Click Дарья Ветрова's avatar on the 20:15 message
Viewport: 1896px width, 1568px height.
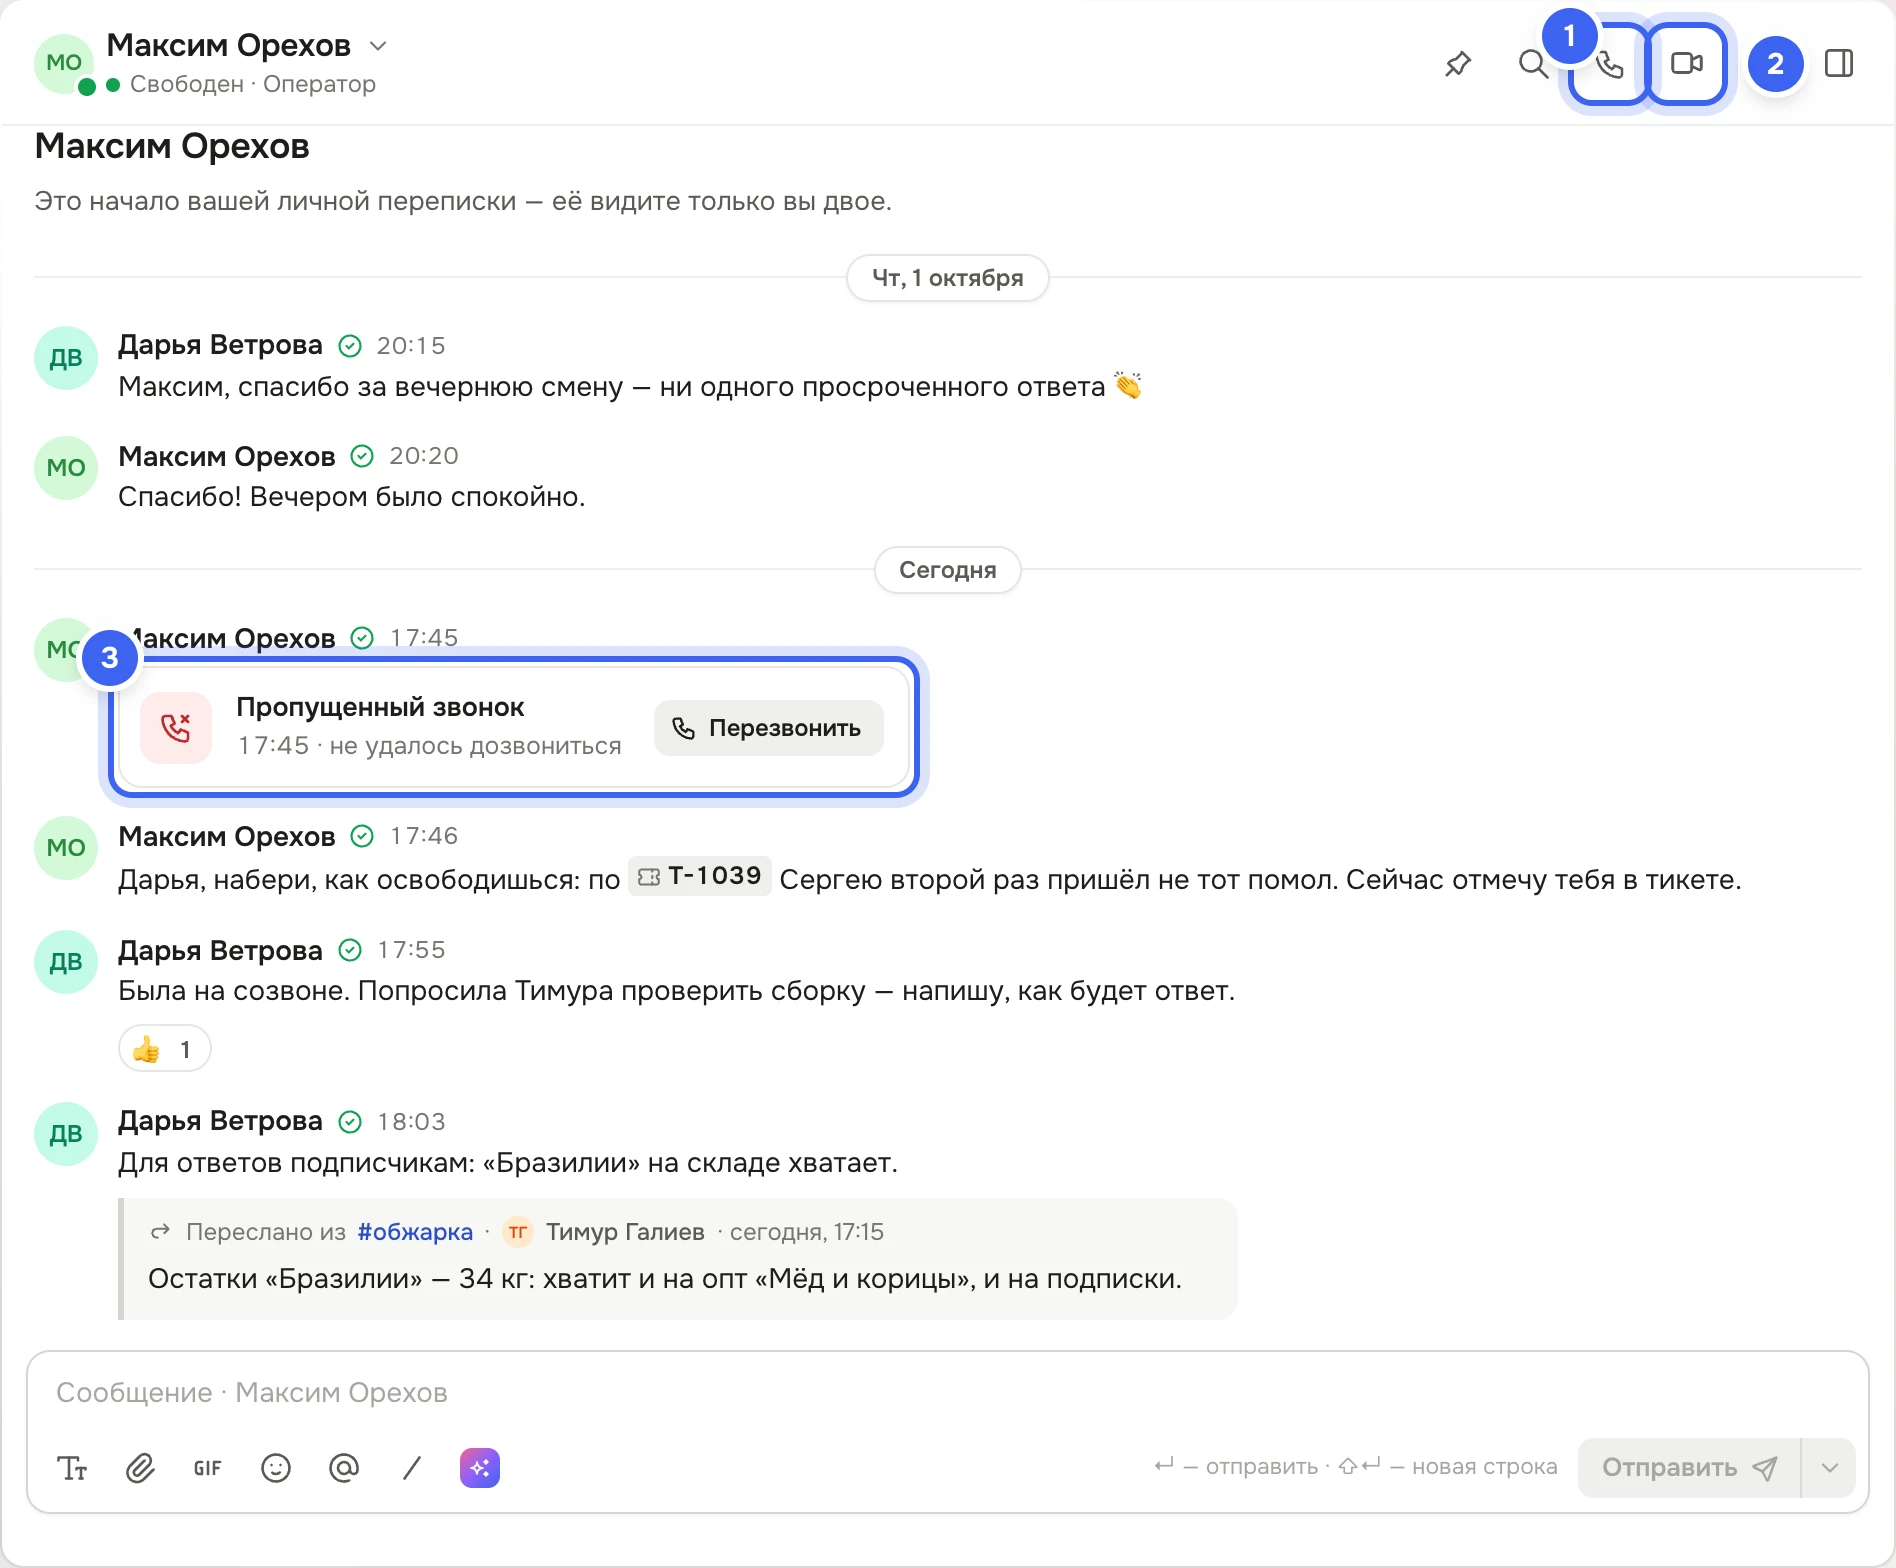click(66, 358)
